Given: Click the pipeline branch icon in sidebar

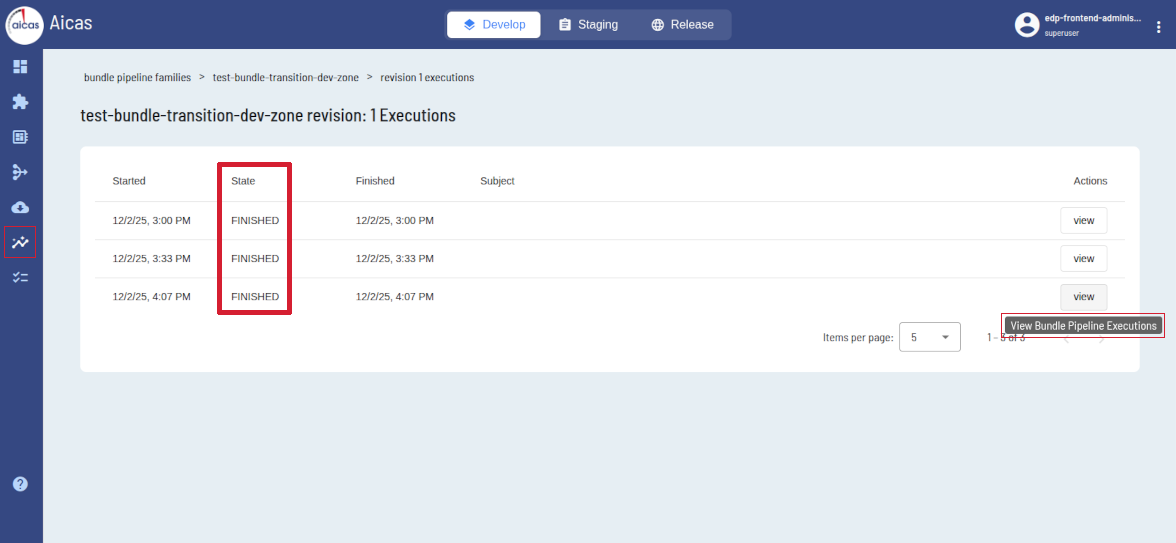Looking at the screenshot, I should [20, 172].
